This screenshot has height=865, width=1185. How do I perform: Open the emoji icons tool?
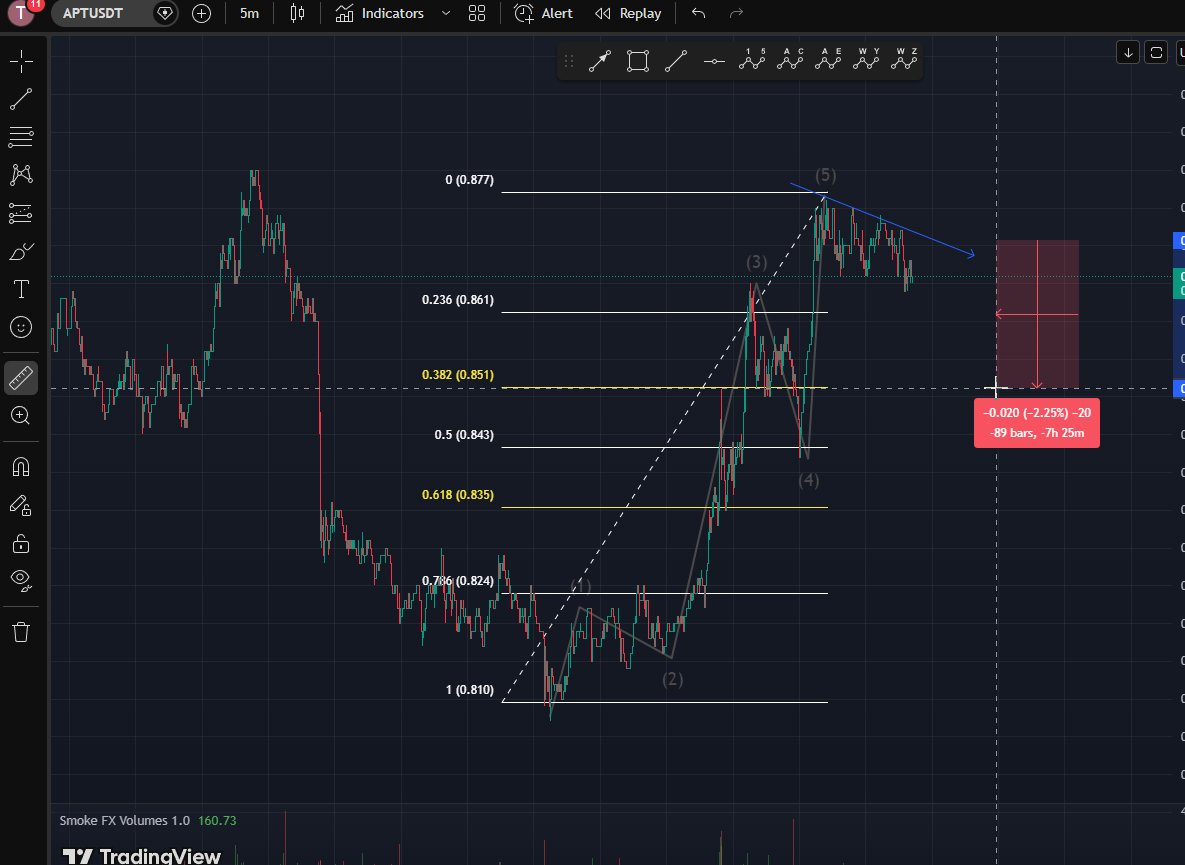pyautogui.click(x=21, y=327)
